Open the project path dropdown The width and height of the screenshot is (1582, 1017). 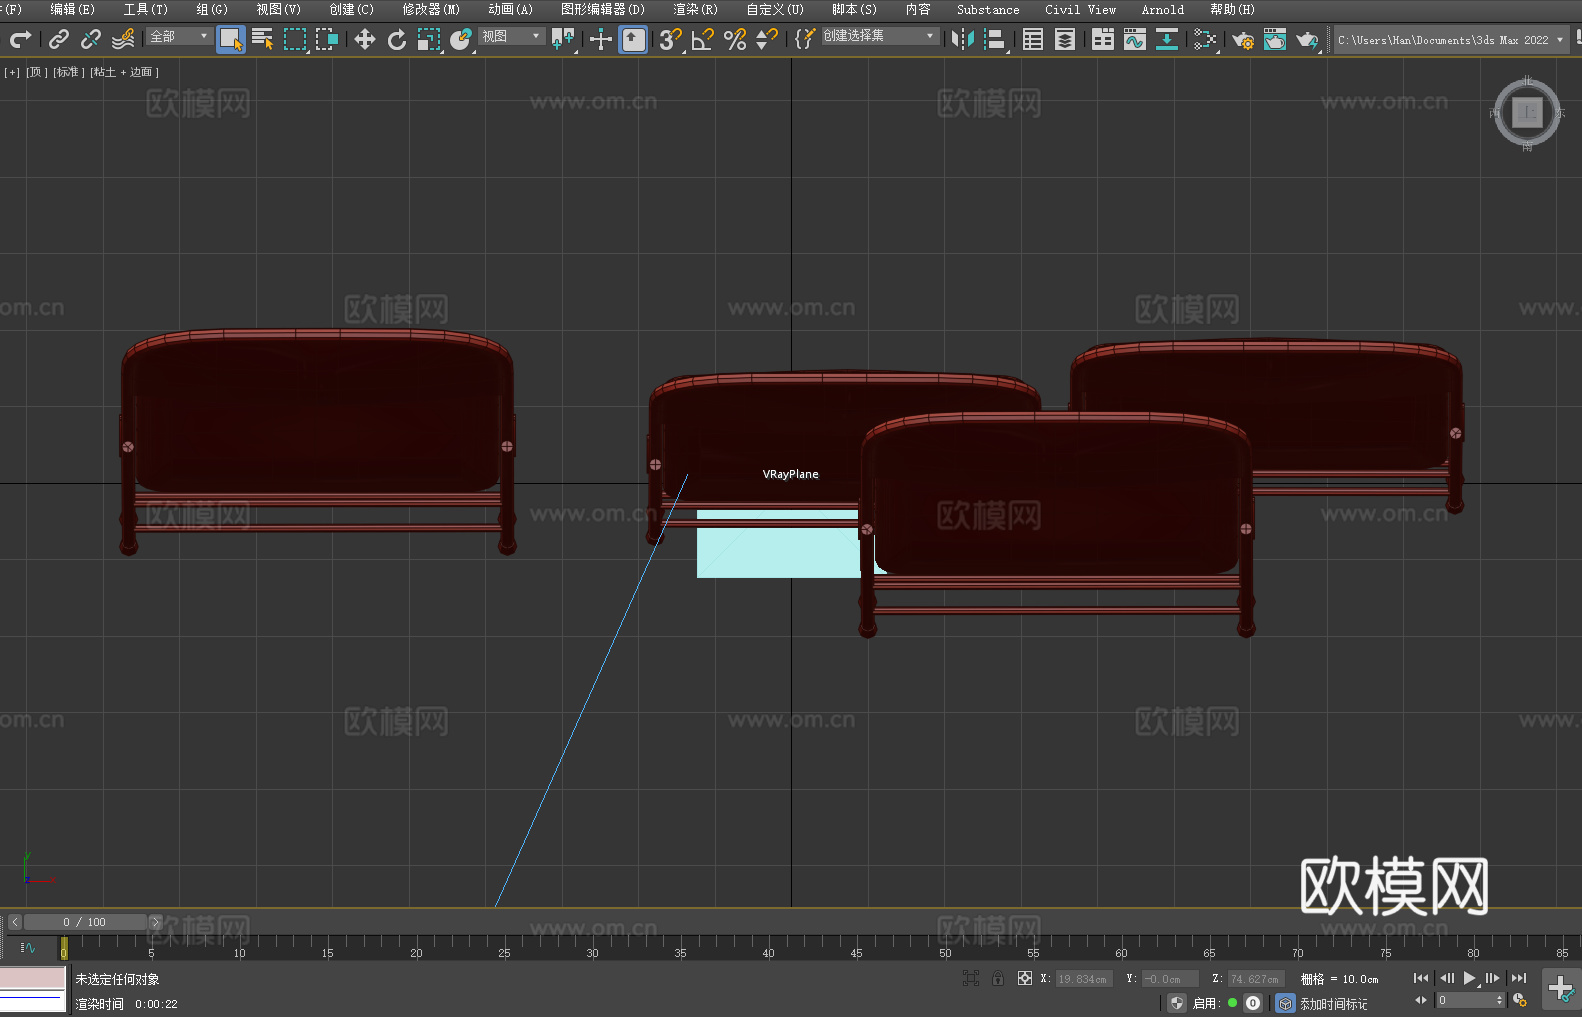(1450, 40)
